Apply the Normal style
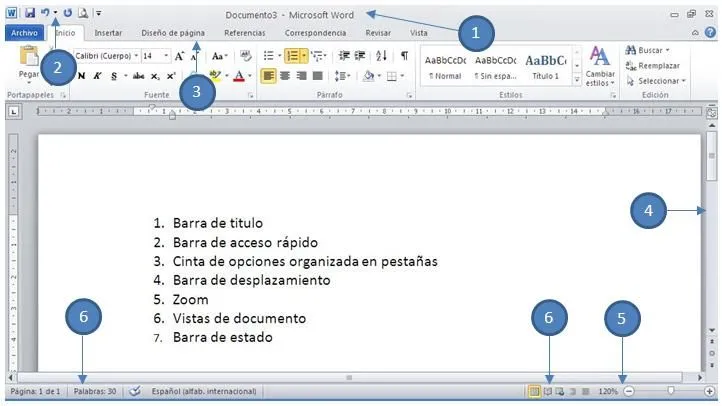The height and width of the screenshot is (406, 722). (x=445, y=67)
